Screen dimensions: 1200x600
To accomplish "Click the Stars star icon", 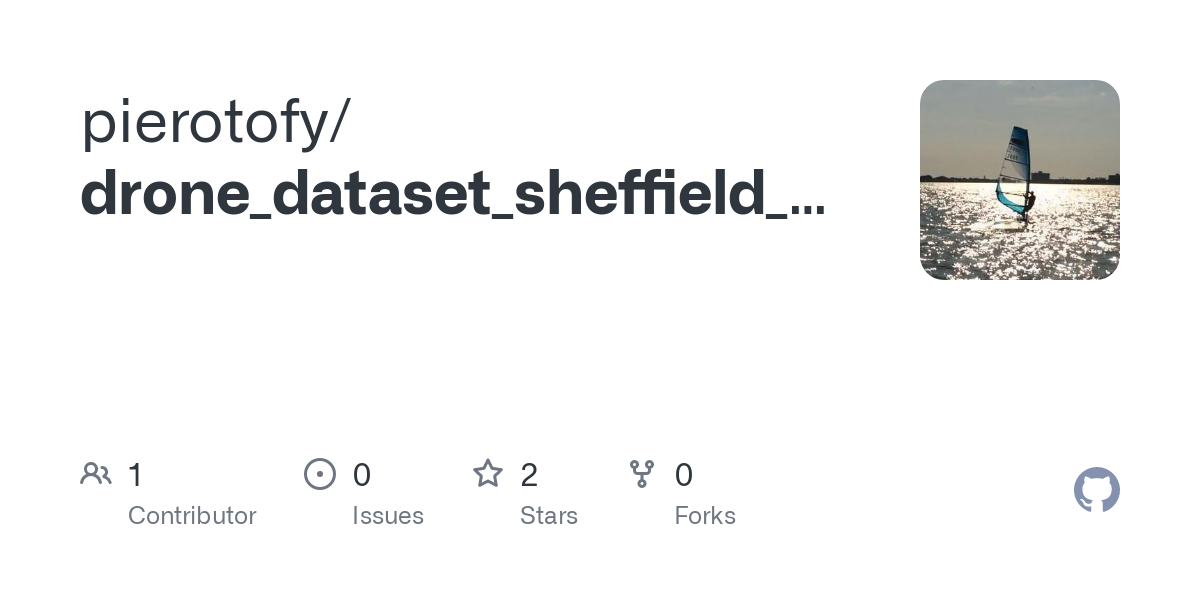I will tap(488, 474).
